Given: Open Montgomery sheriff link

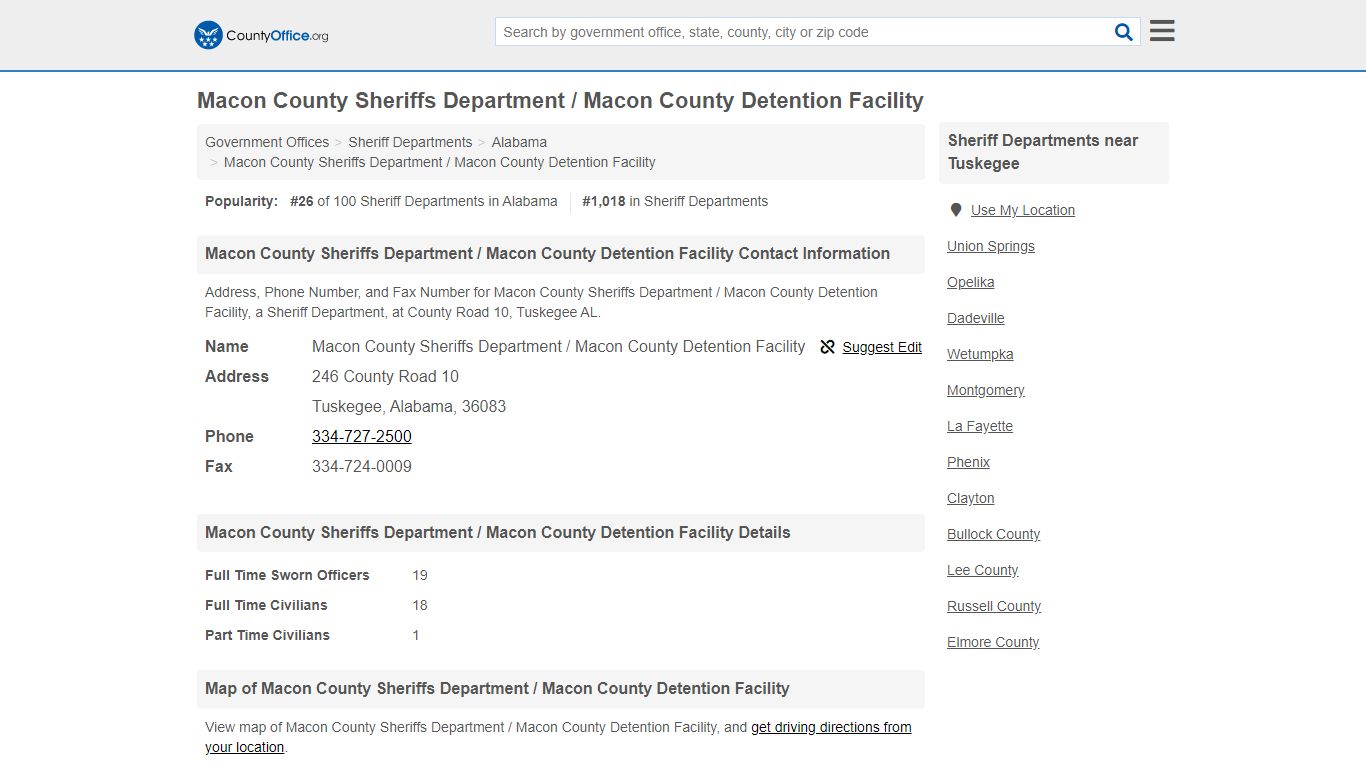Looking at the screenshot, I should [x=986, y=390].
